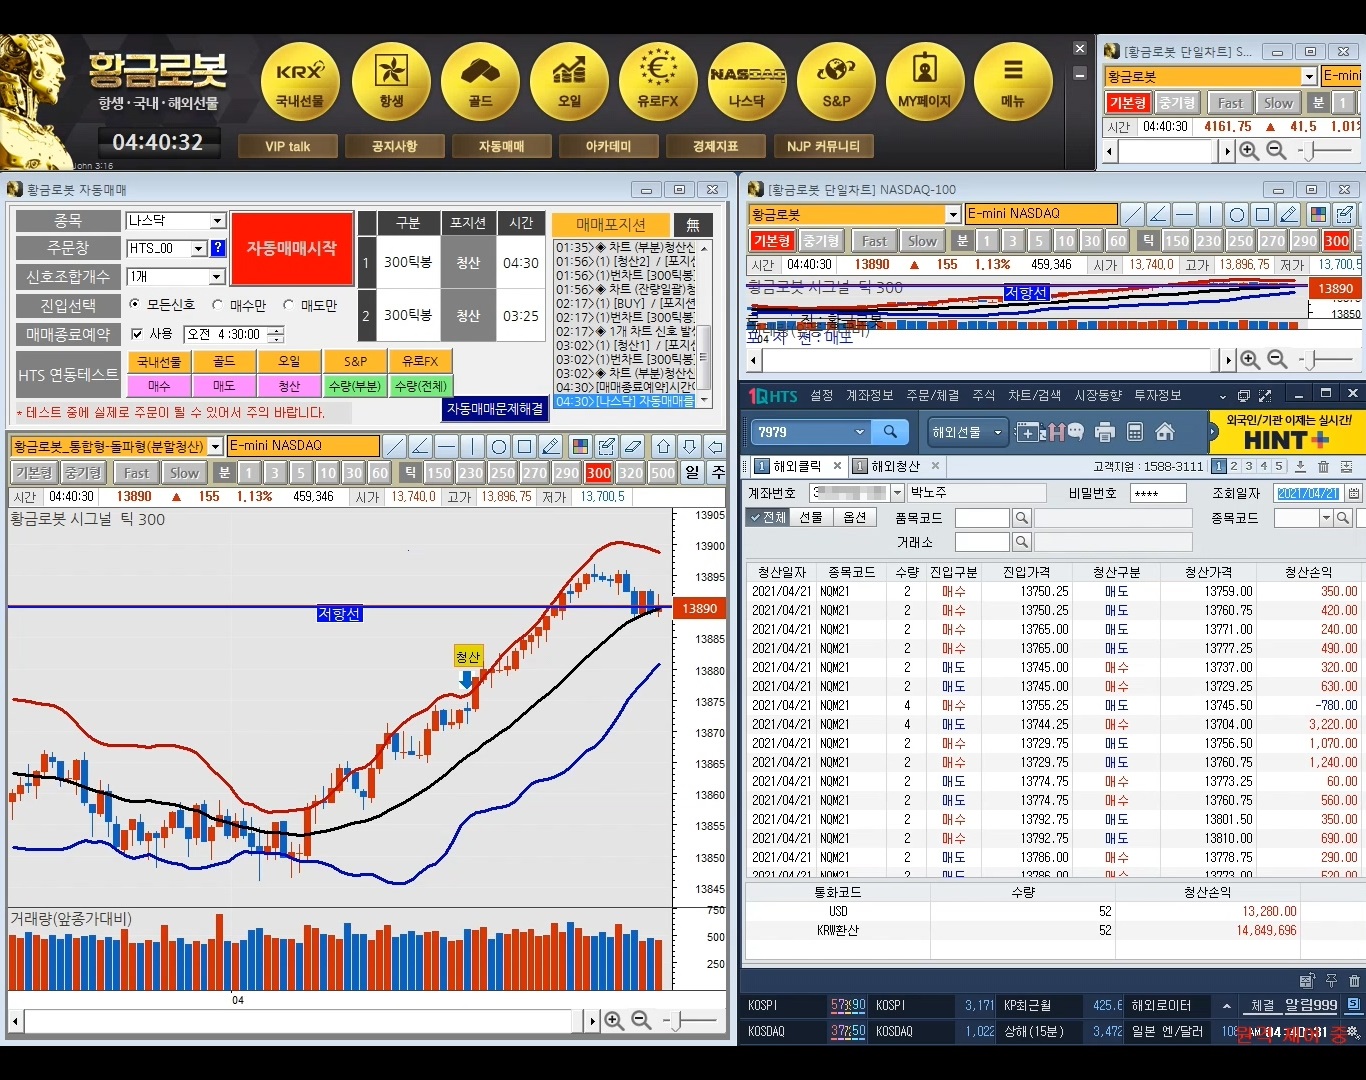Screen dimensions: 1366x1080
Task: Zoom in on the NASDAQ-100 단일차트 window
Action: pyautogui.click(x=1250, y=360)
